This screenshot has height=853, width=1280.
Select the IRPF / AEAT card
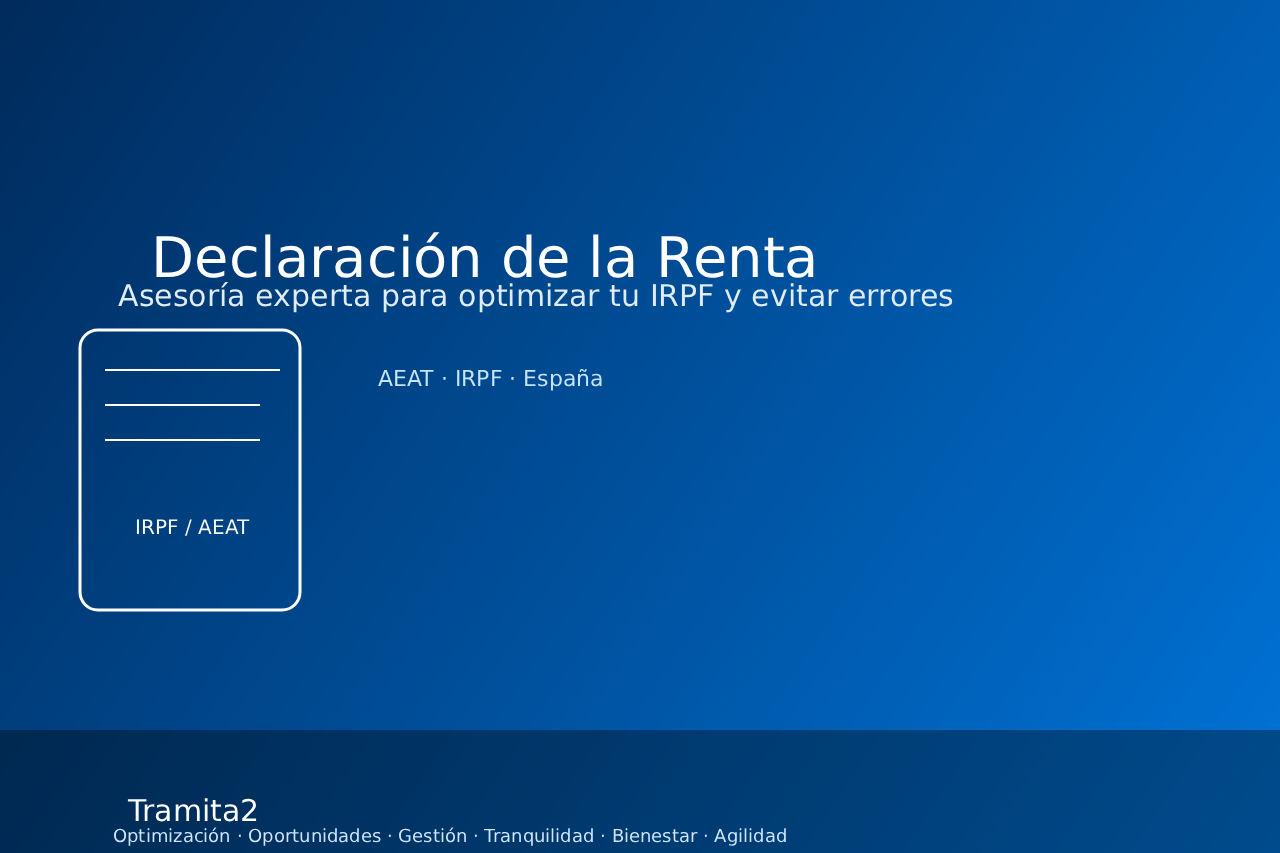tap(190, 470)
